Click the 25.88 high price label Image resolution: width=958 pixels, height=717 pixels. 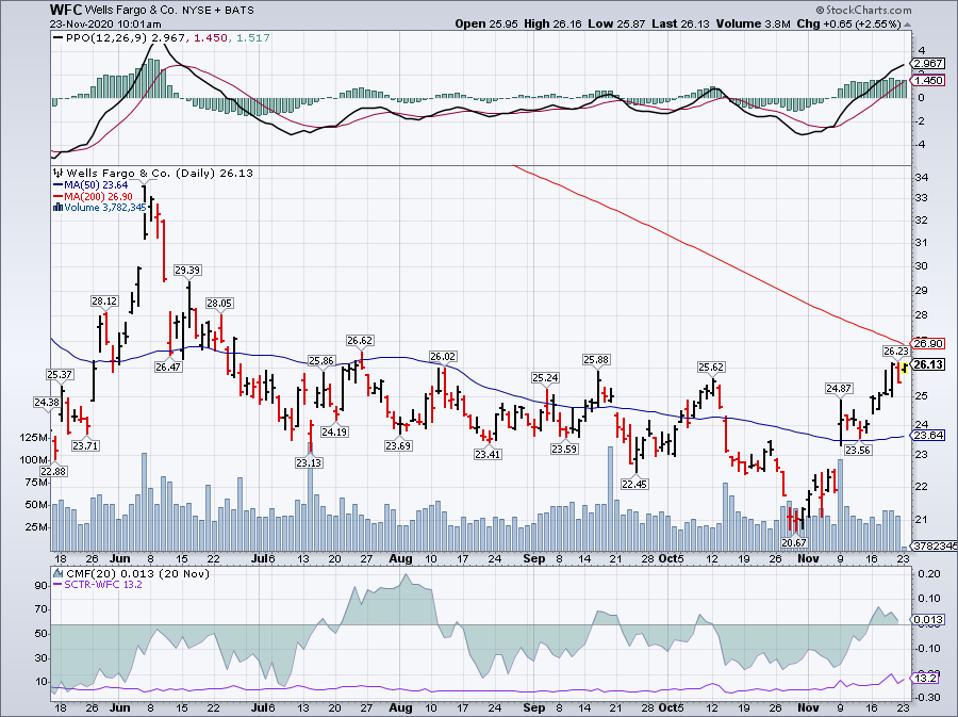click(x=596, y=360)
